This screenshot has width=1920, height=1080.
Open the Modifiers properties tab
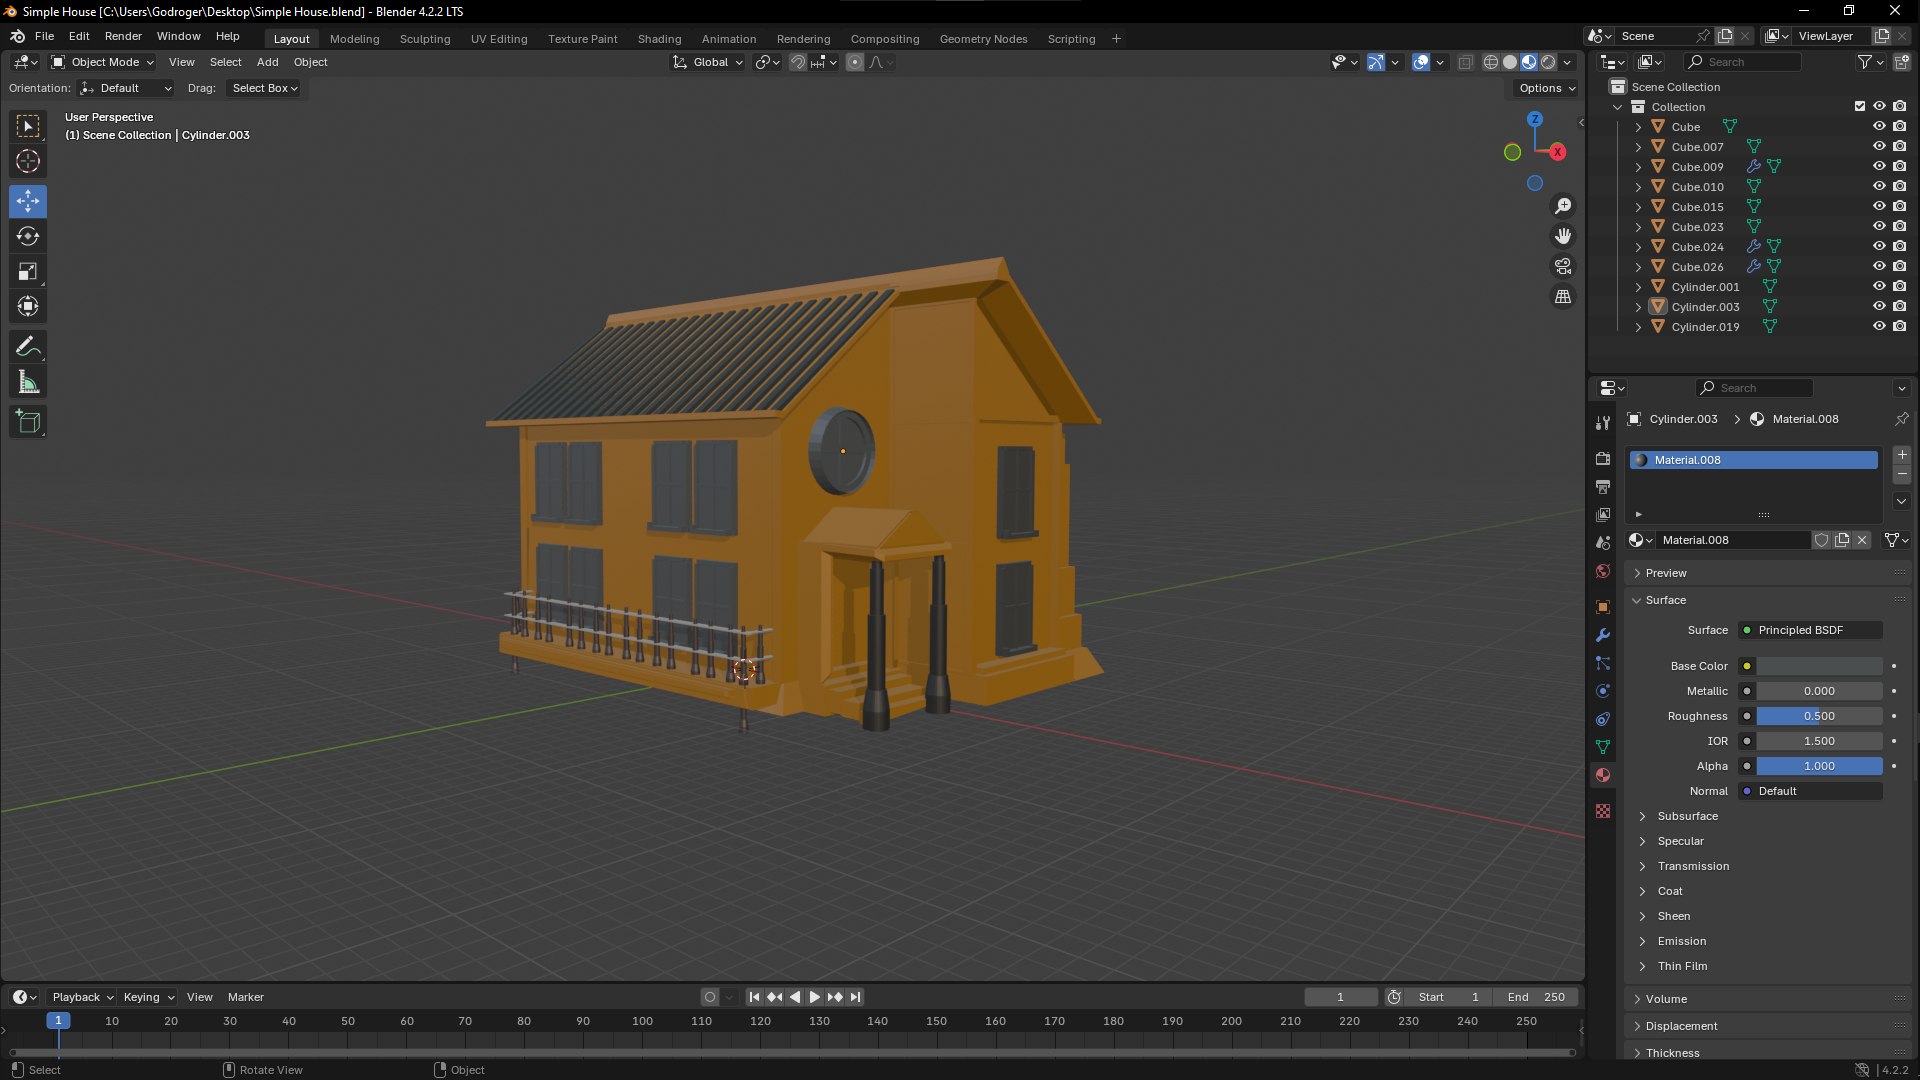tap(1603, 635)
